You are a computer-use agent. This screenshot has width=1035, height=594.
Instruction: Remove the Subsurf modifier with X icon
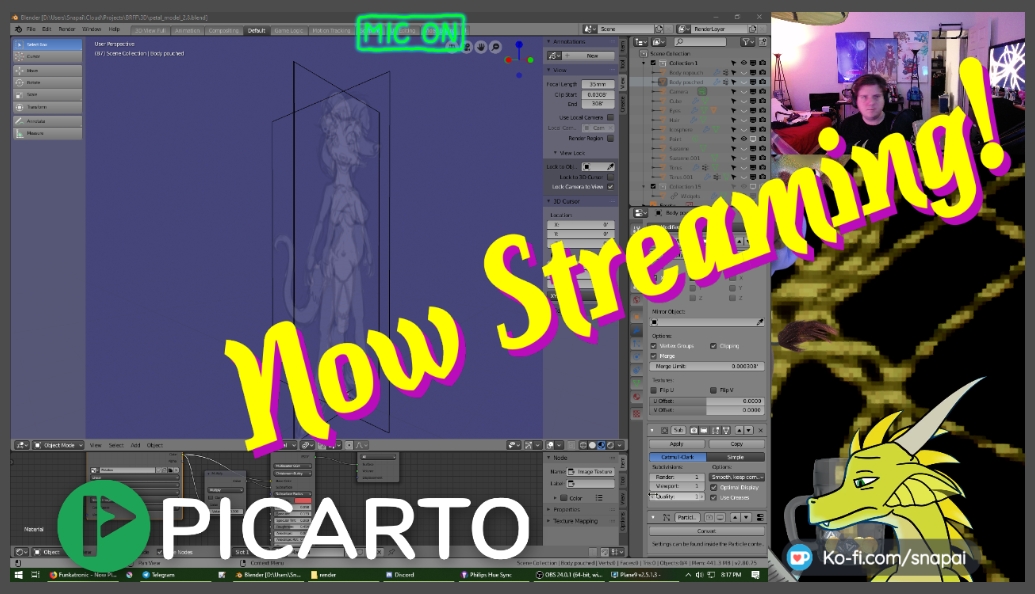click(760, 430)
